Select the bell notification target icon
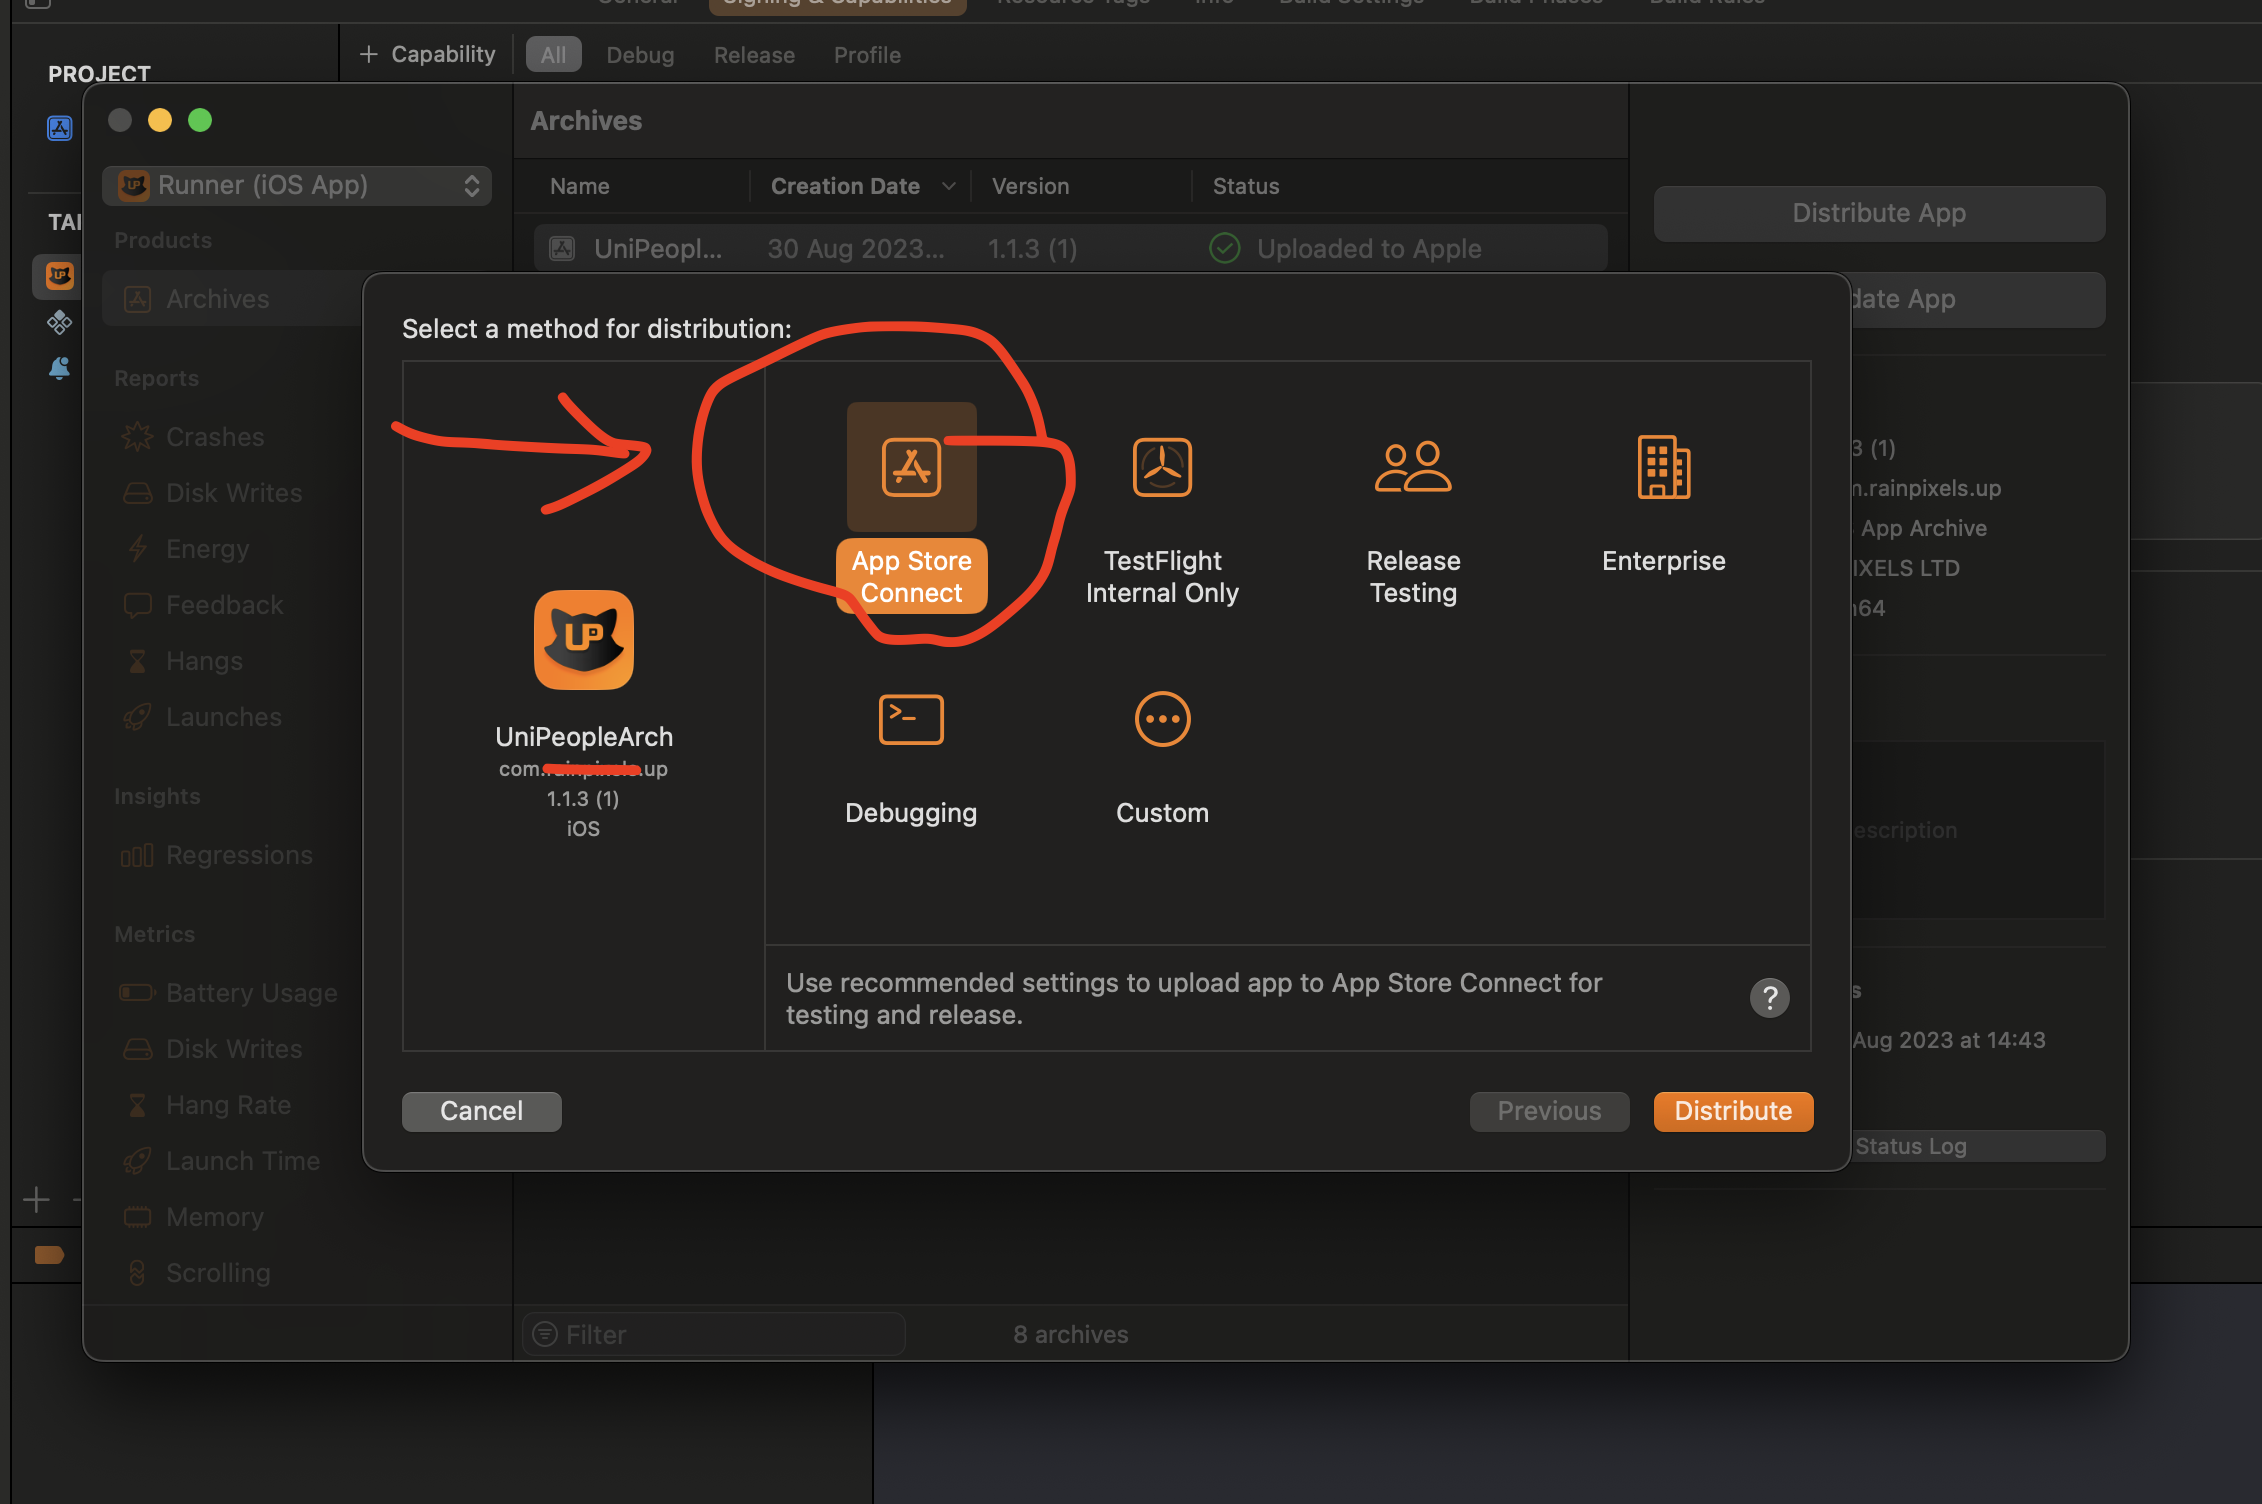The width and height of the screenshot is (2262, 1504). 60,368
